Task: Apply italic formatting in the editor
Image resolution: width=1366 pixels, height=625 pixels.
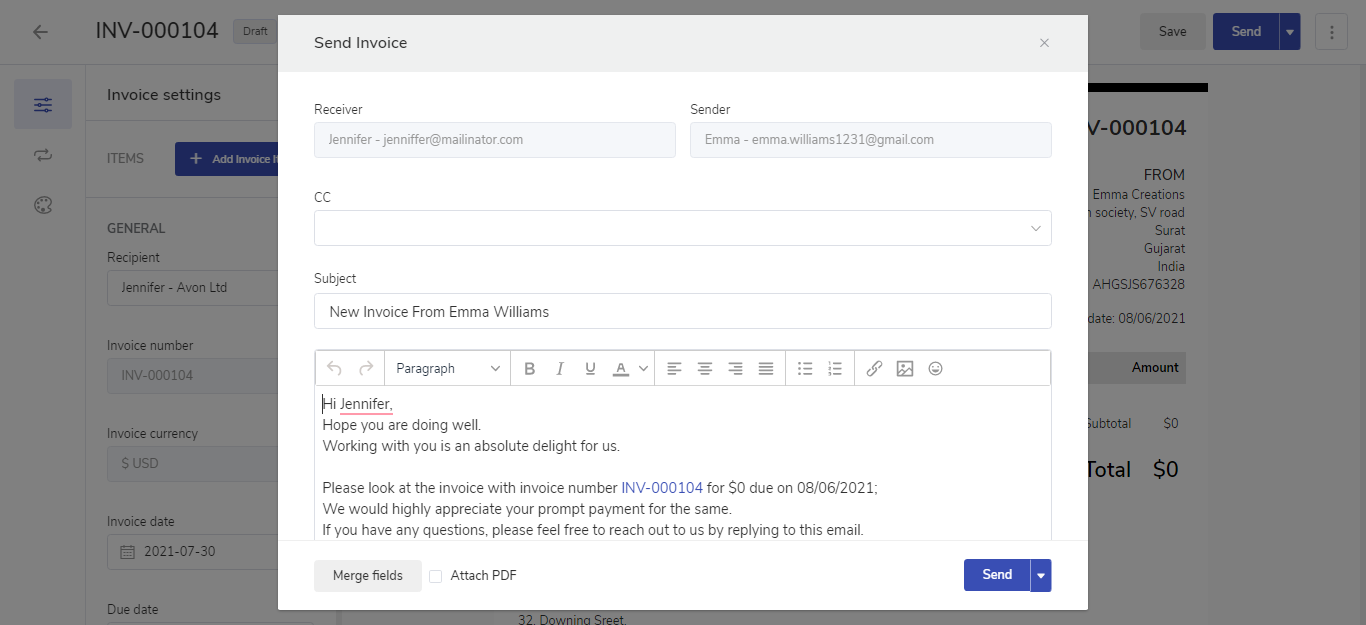Action: 560,369
